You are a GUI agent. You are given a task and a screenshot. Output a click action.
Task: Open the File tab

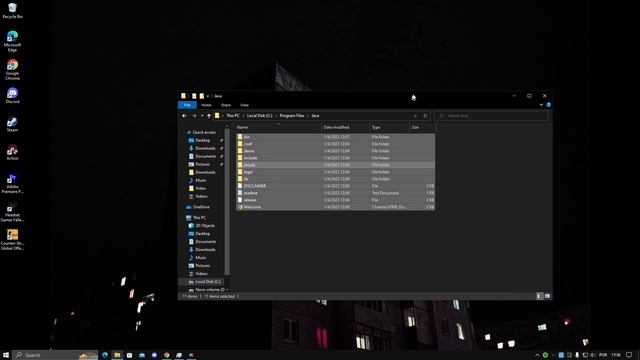187,105
